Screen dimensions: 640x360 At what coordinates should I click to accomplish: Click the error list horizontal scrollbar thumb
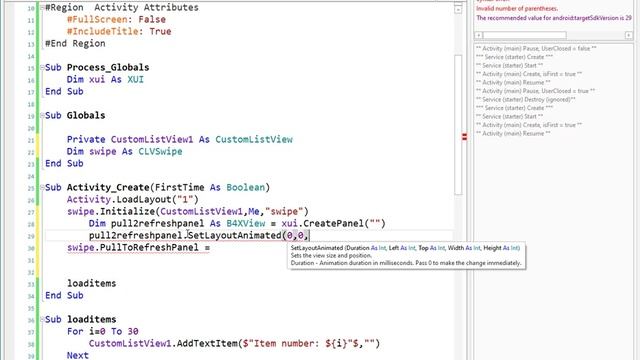tap(525, 36)
